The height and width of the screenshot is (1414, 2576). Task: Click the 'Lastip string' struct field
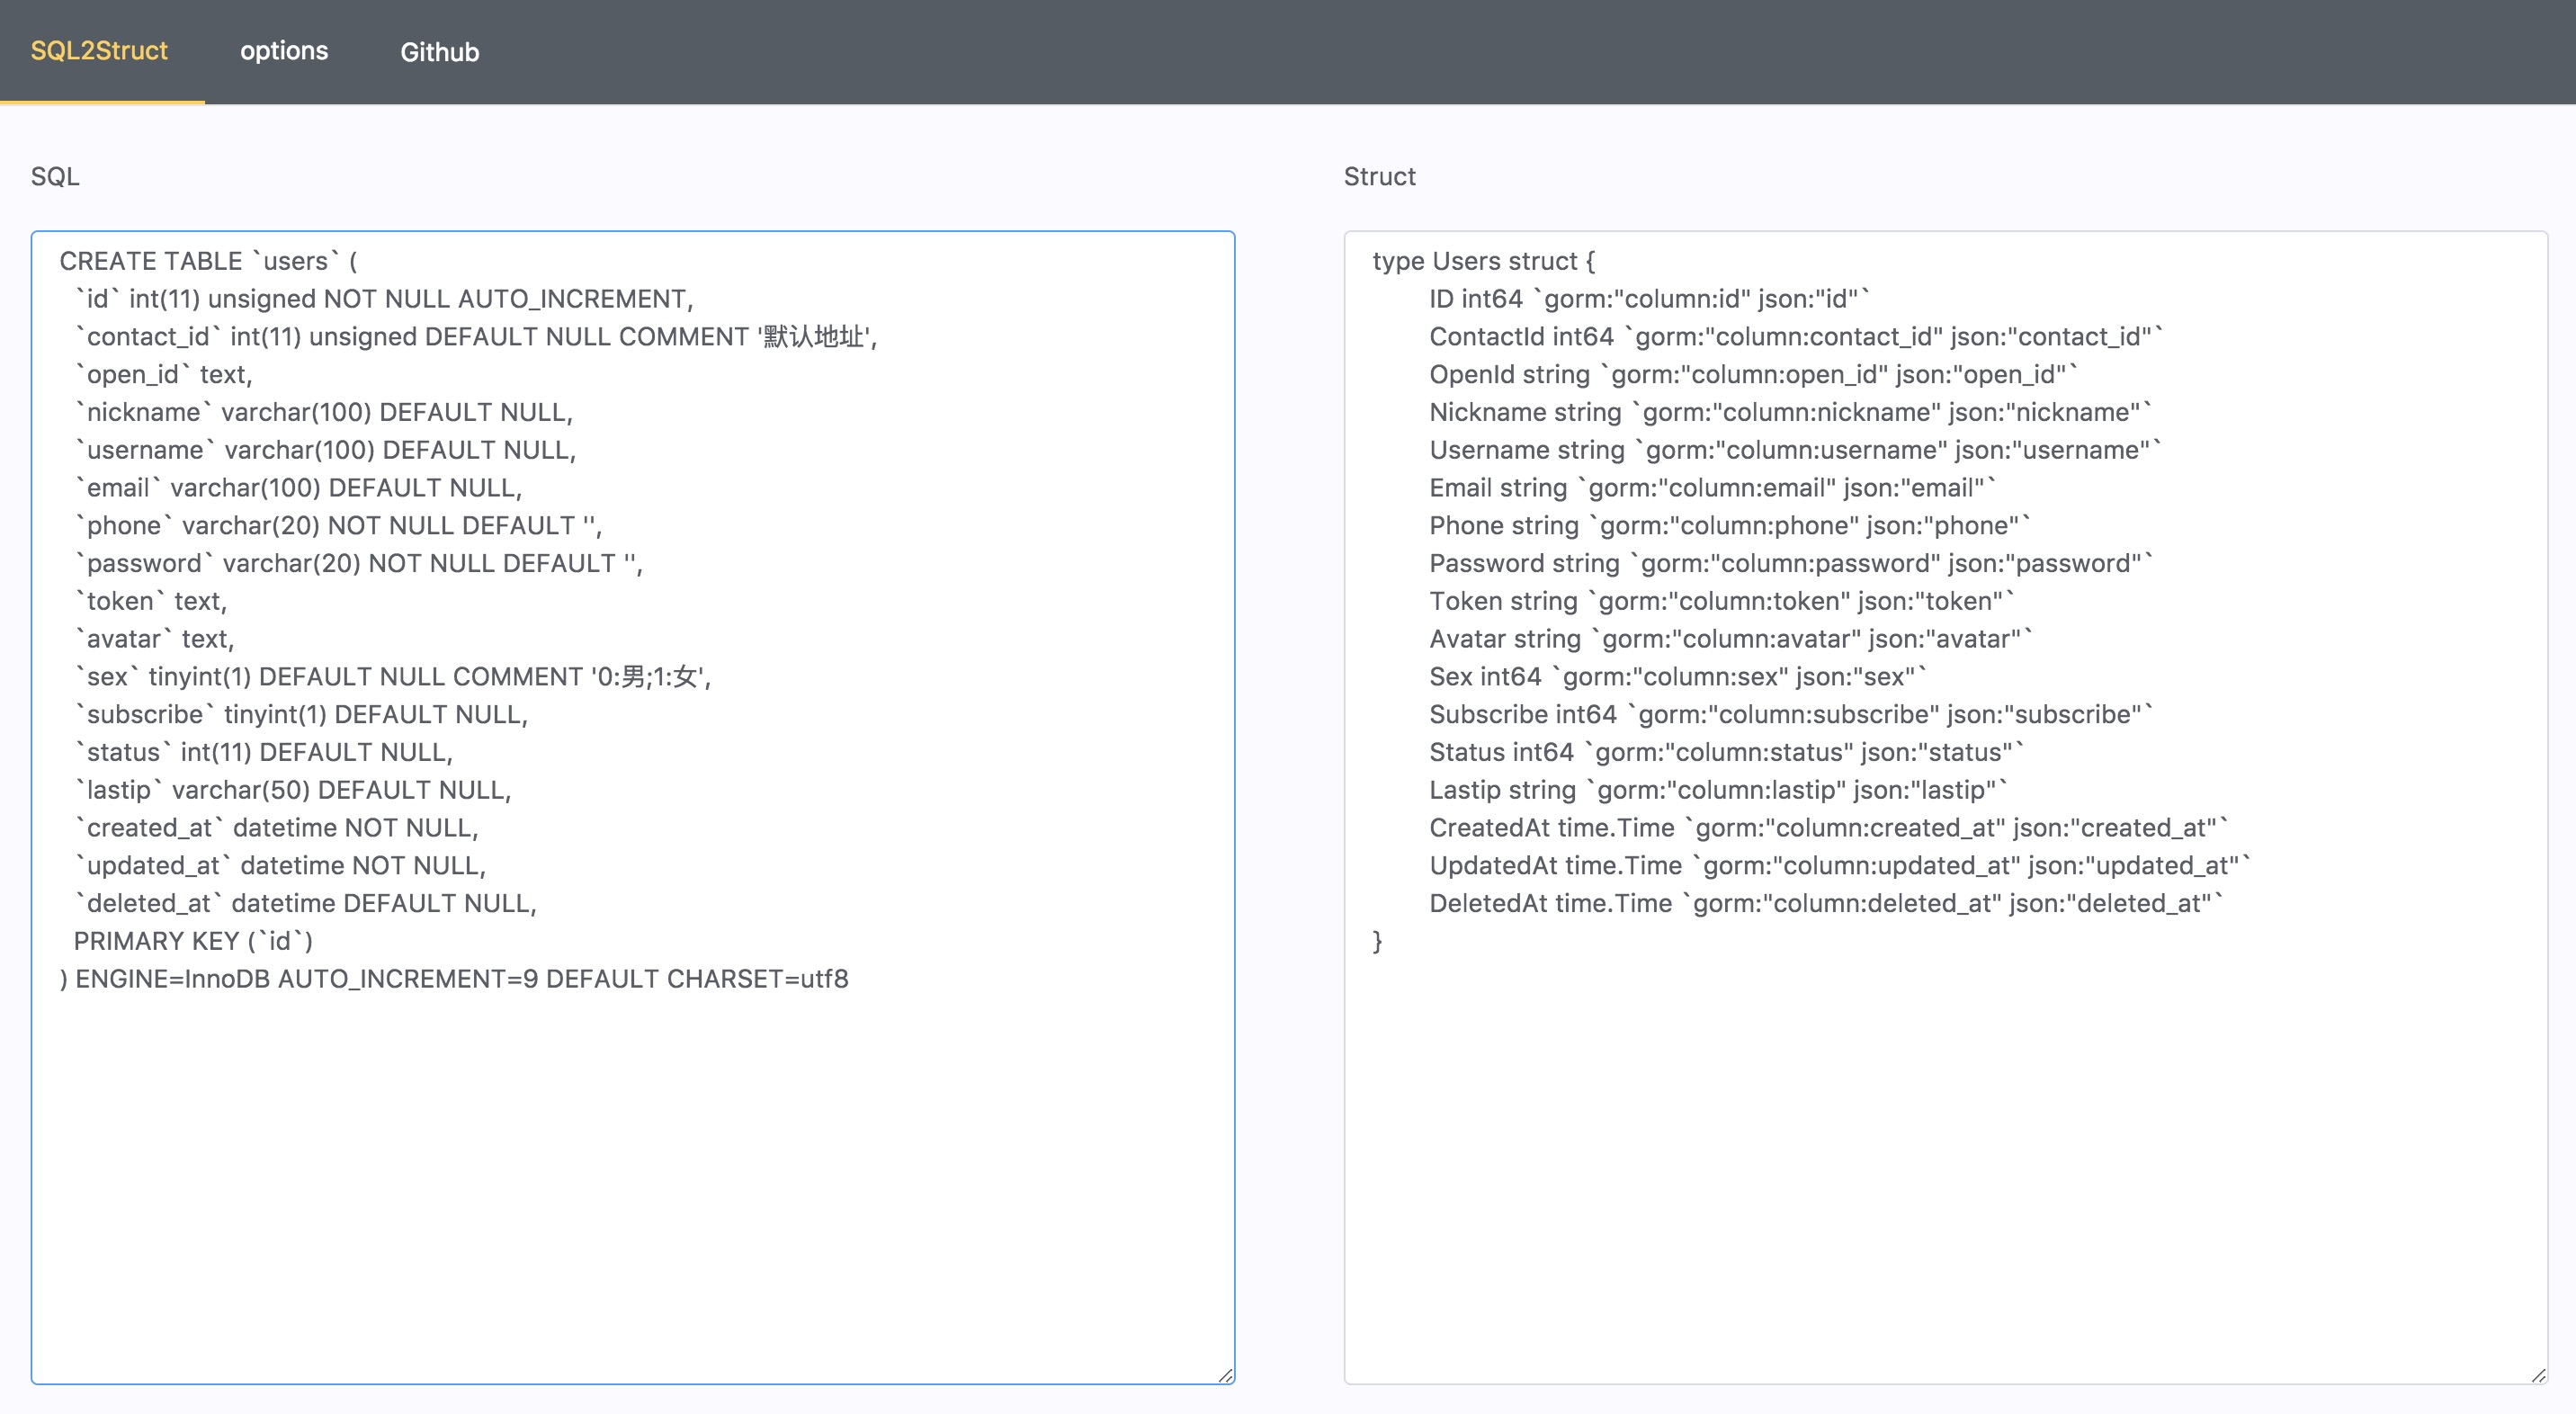pyautogui.click(x=1719, y=790)
